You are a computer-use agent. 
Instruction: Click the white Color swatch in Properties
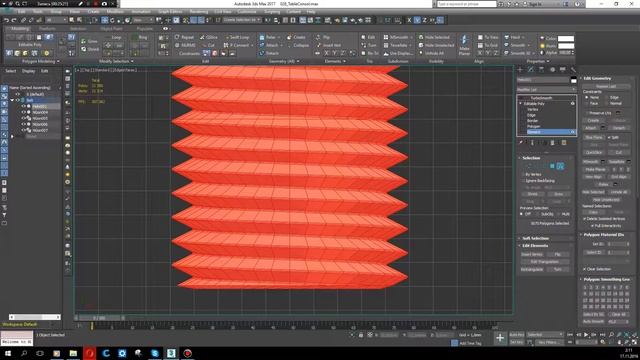[x=566, y=38]
